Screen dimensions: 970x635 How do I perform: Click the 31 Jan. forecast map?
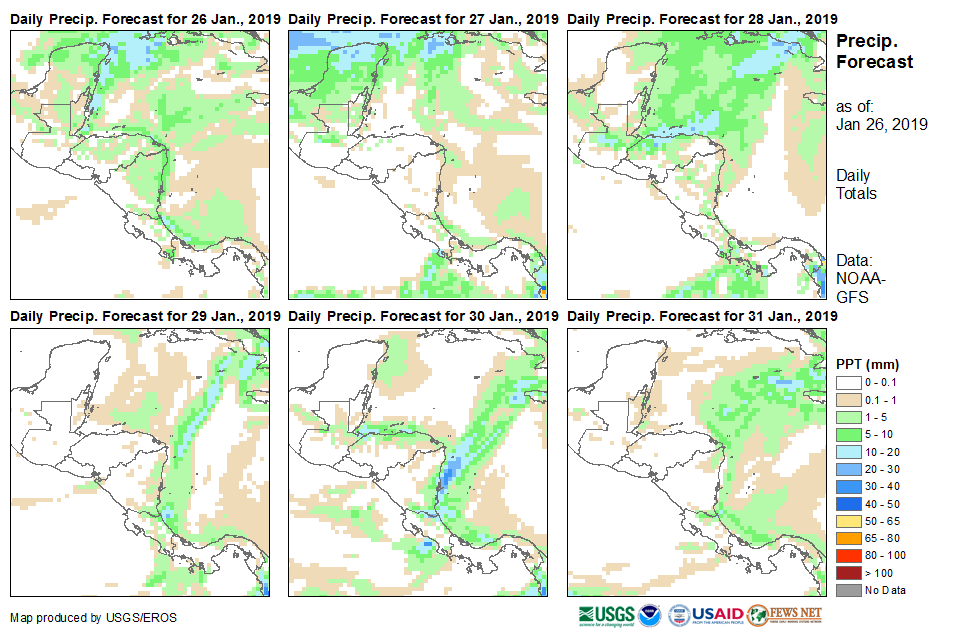[697, 461]
